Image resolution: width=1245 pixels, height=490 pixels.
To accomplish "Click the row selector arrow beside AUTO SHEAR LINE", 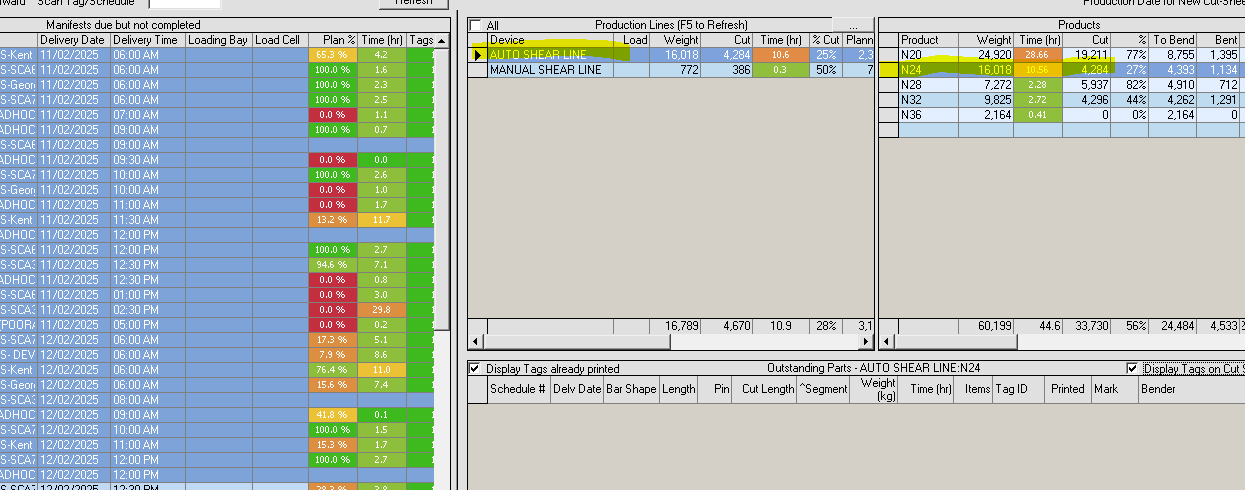I will click(478, 55).
